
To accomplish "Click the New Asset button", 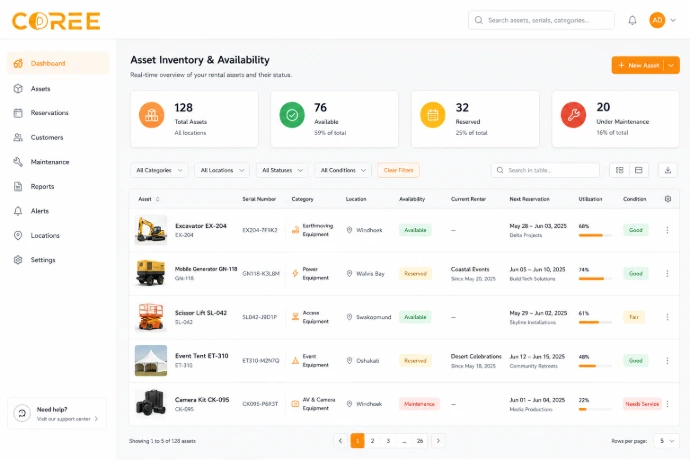I will pyautogui.click(x=638, y=65).
